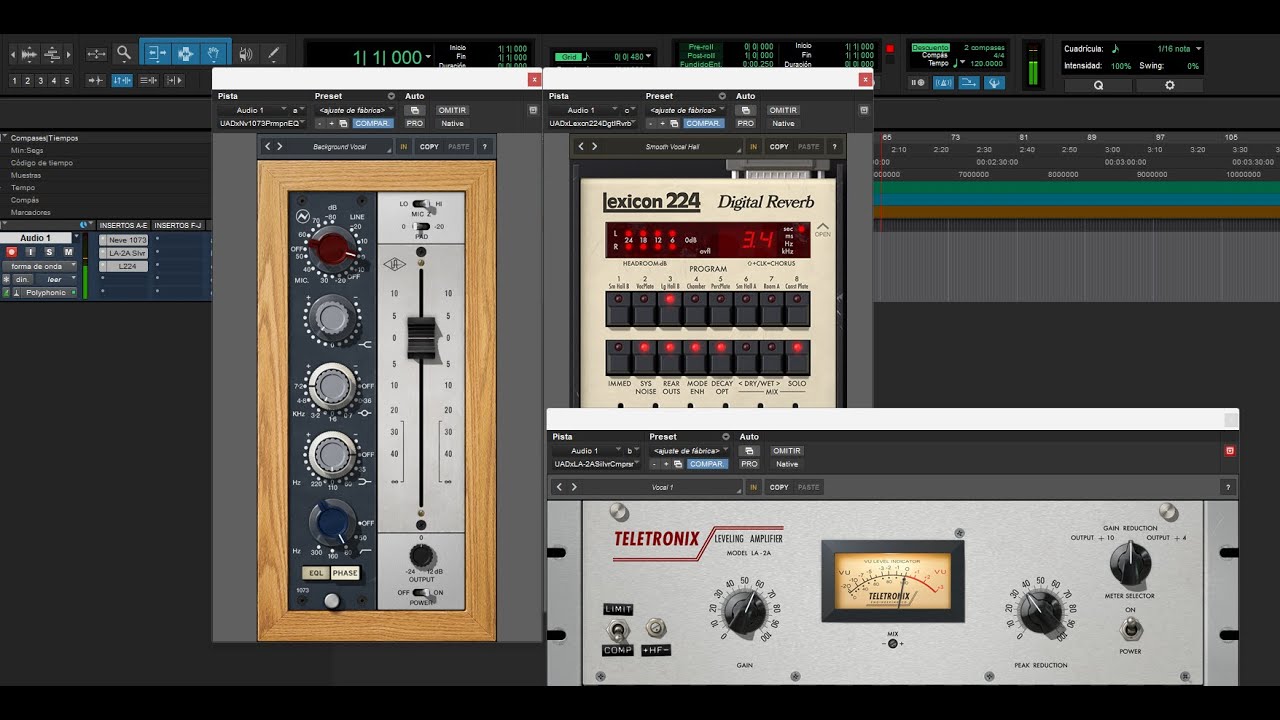Record-enable the Audio 1 track
1280x720 pixels.
(12, 252)
